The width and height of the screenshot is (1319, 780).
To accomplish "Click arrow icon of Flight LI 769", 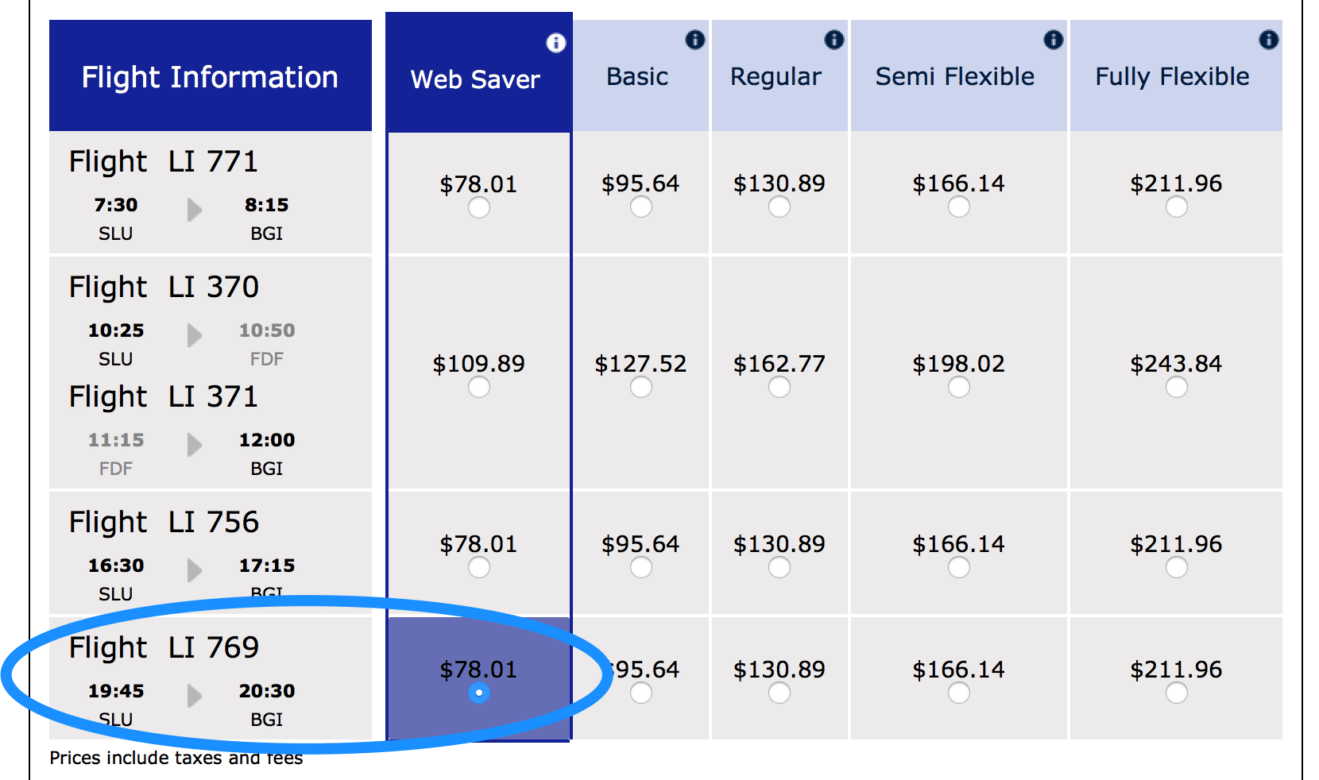I will pos(195,696).
